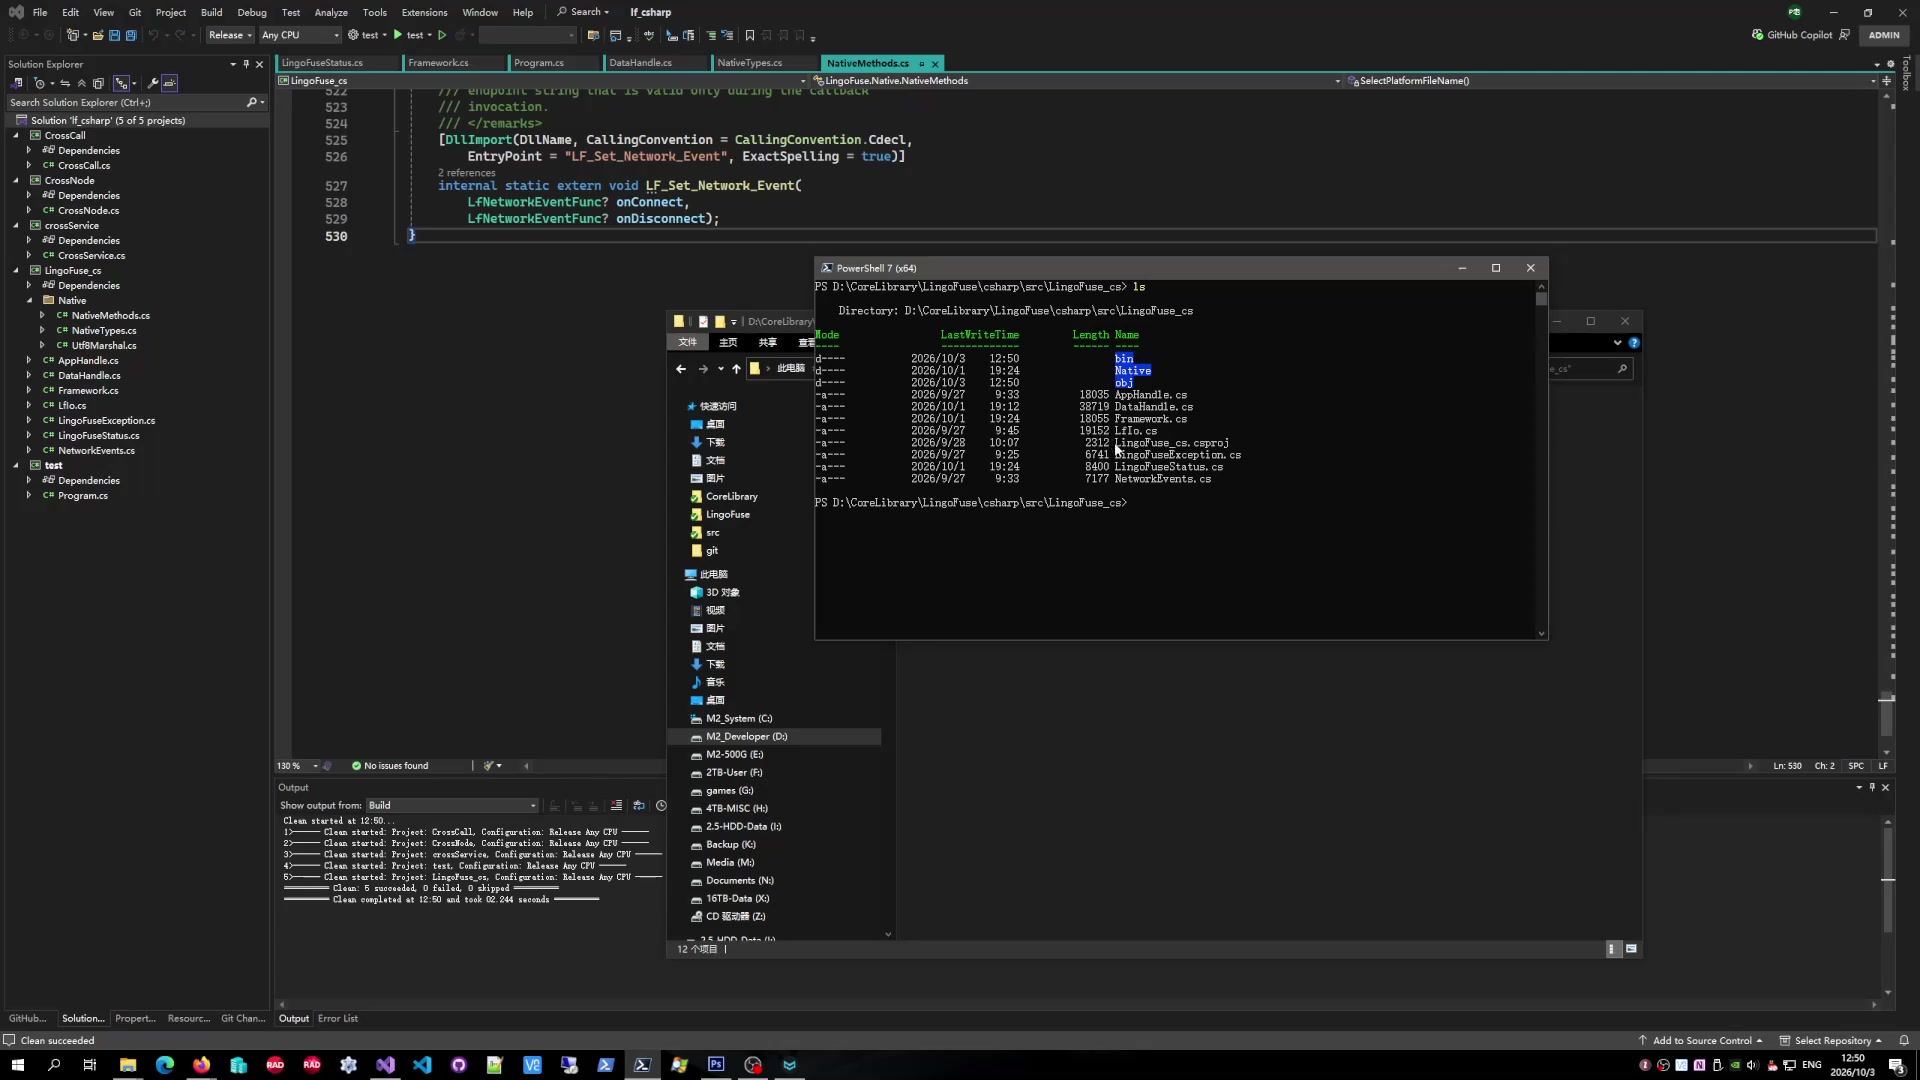Toggle bookmark icon in the main toolbar
1920x1080 pixels.
pos(750,35)
